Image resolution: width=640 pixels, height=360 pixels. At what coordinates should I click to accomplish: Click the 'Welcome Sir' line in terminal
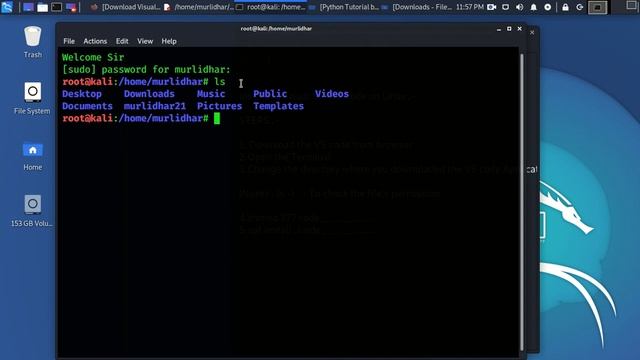(93, 57)
